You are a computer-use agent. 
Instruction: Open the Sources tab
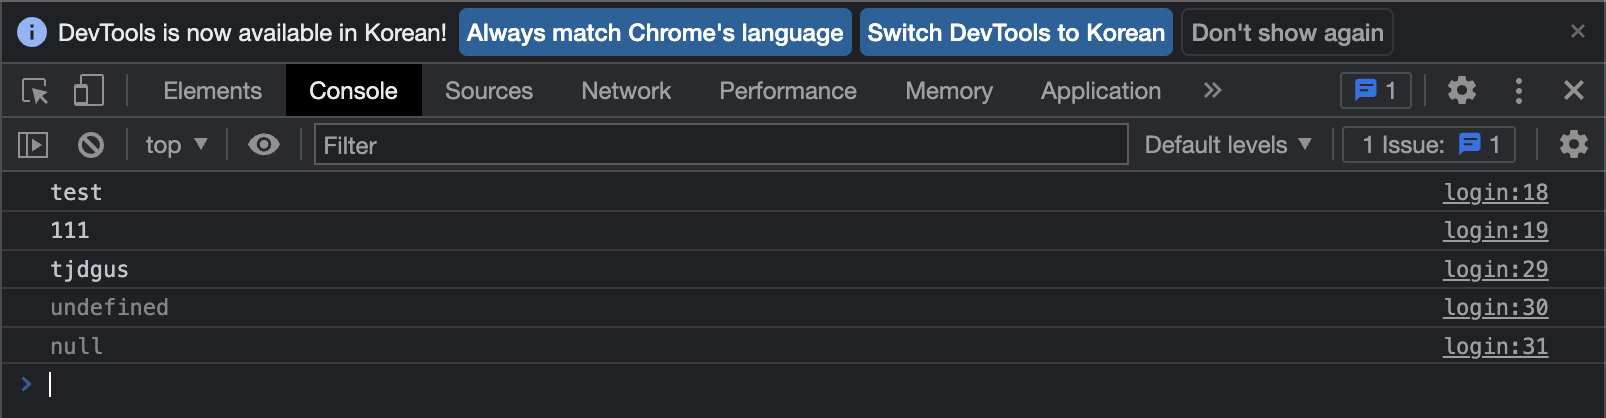pos(489,91)
